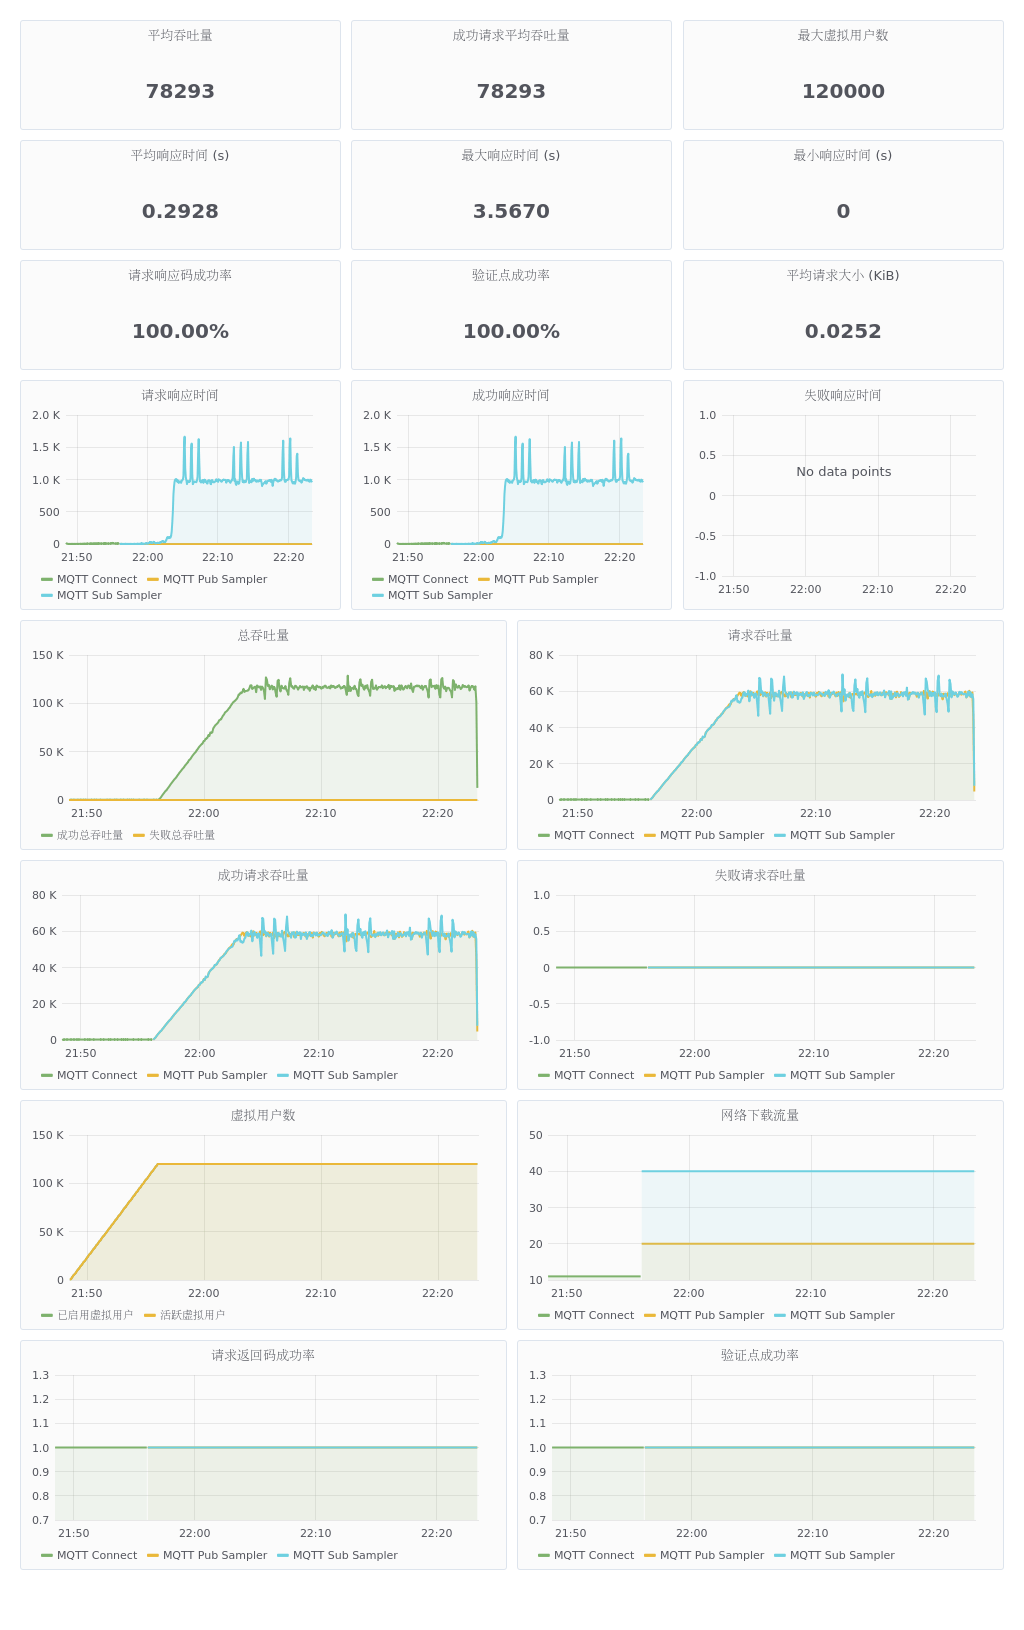Toggle 失败总吞吐量 series in the legend
Screen dimensions: 1024x1630
(x=182, y=835)
